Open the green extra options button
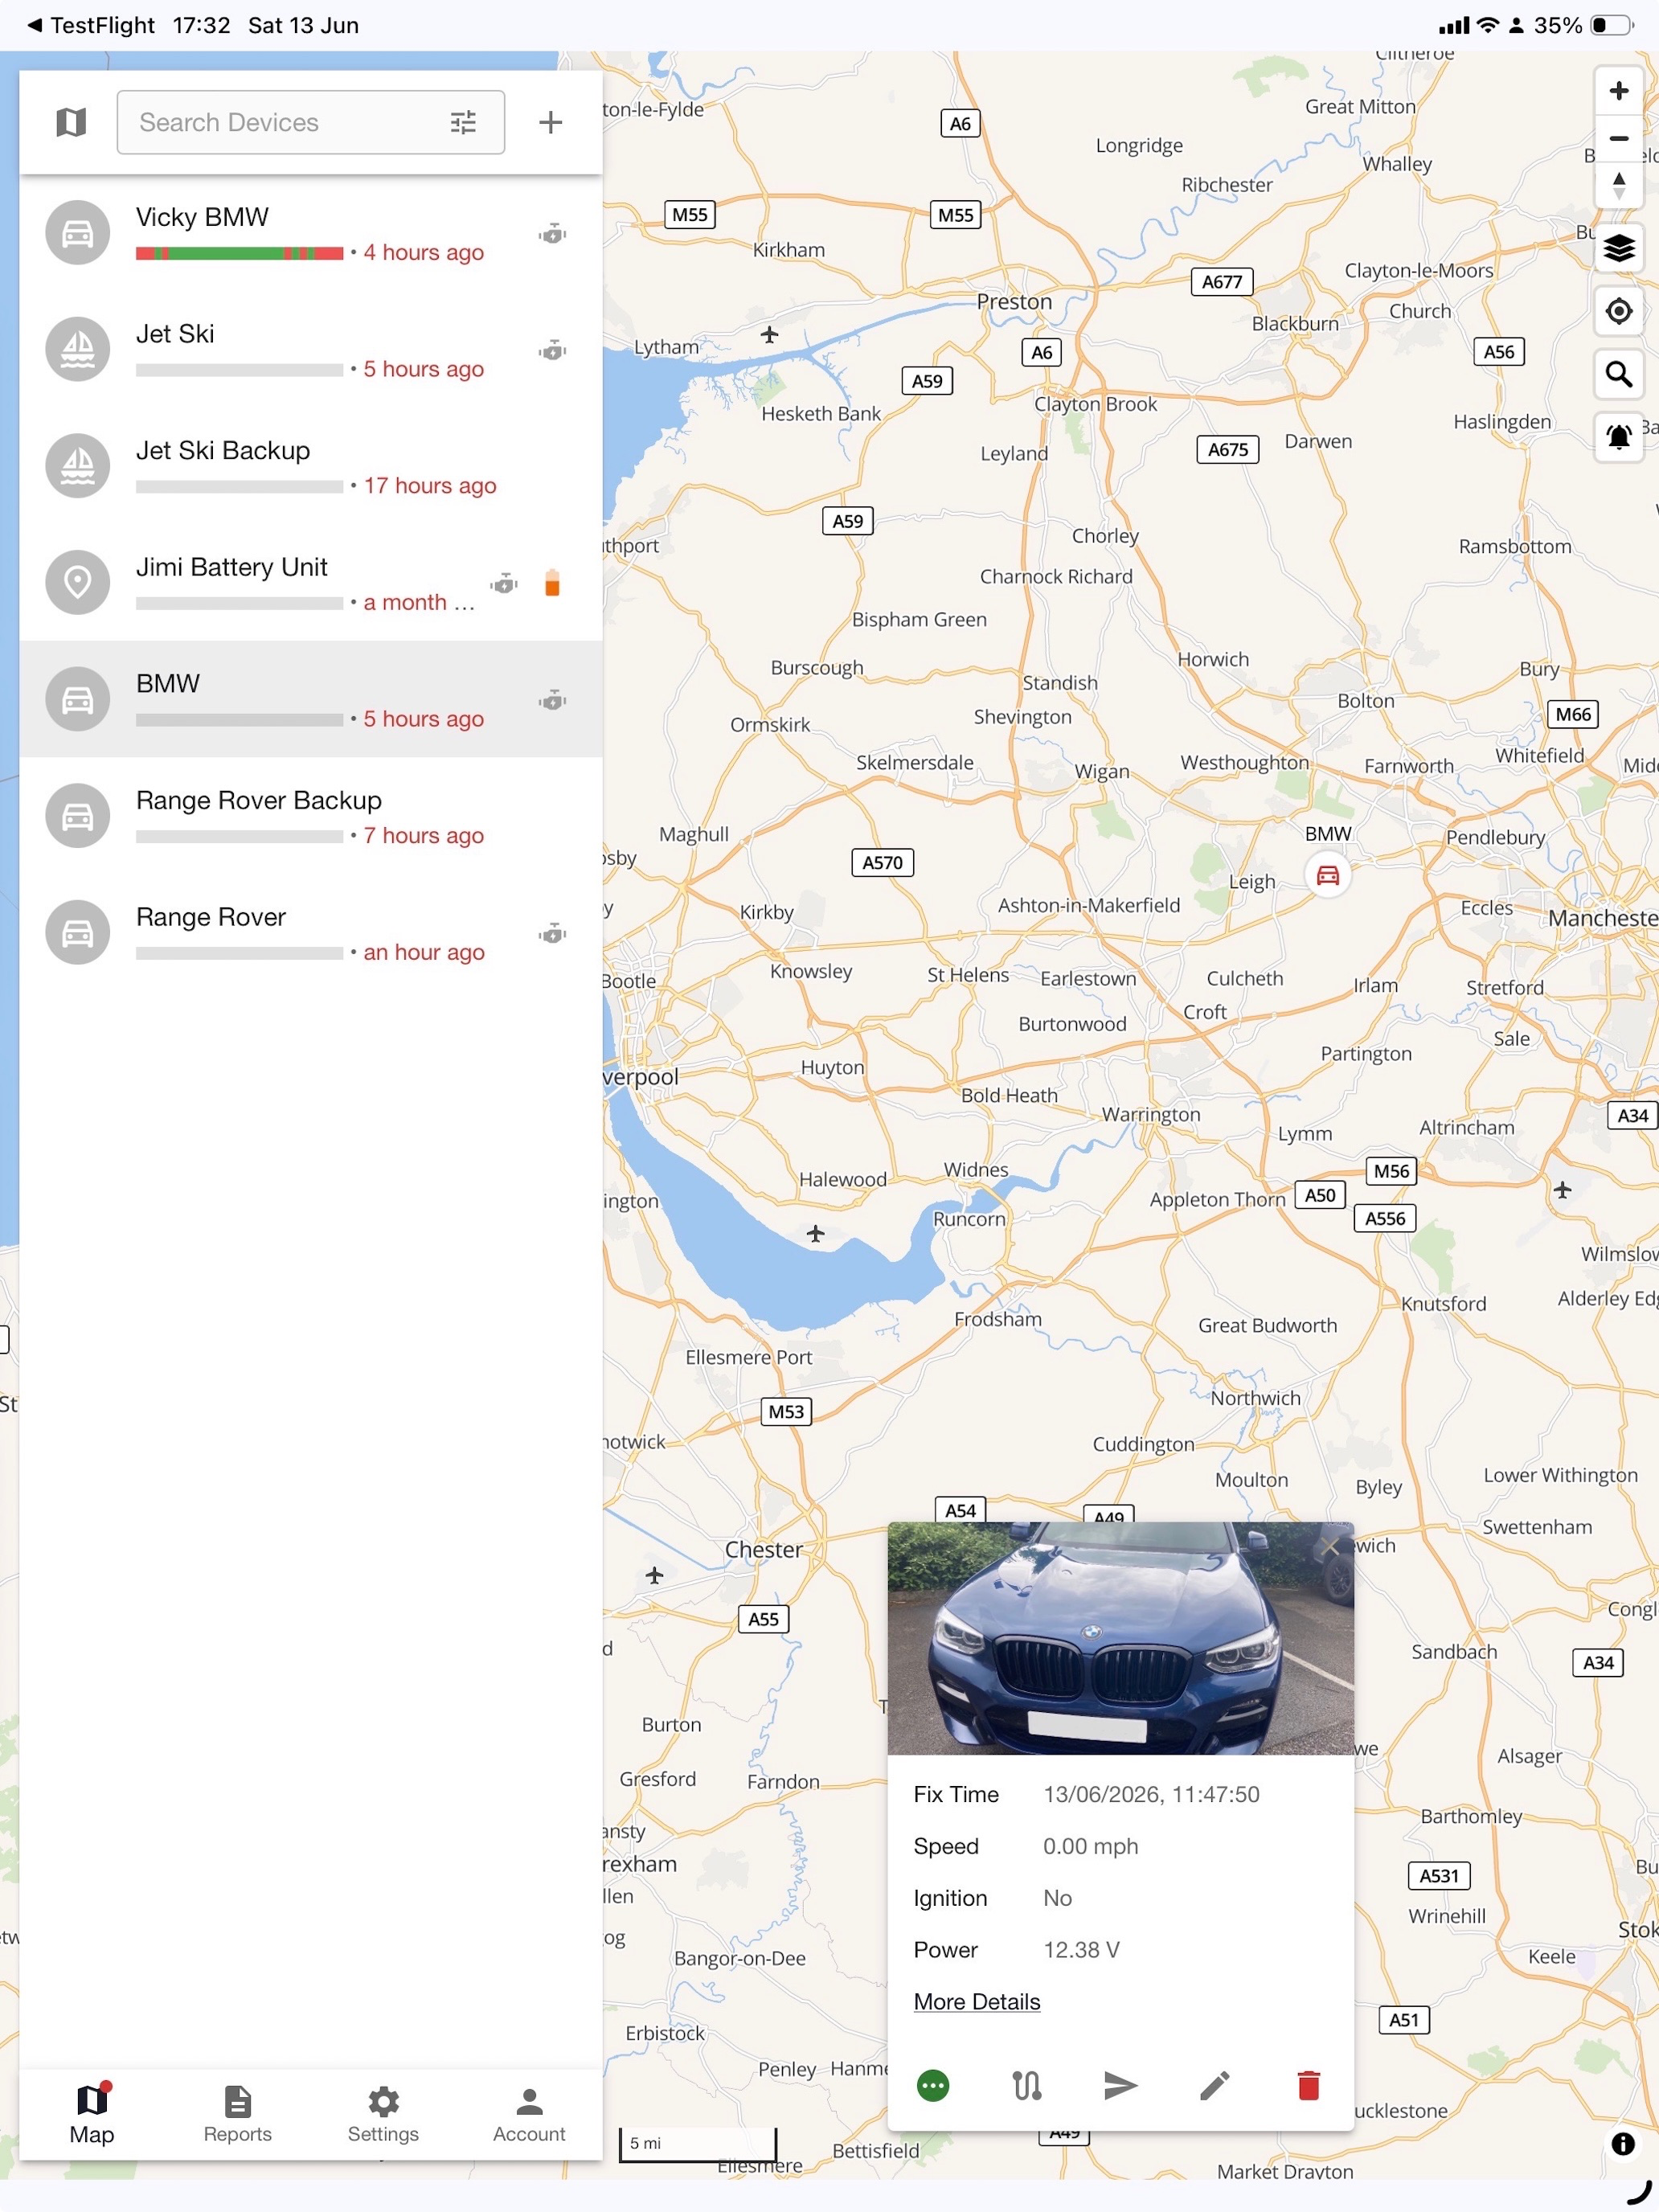The width and height of the screenshot is (1659, 2212). 933,2085
